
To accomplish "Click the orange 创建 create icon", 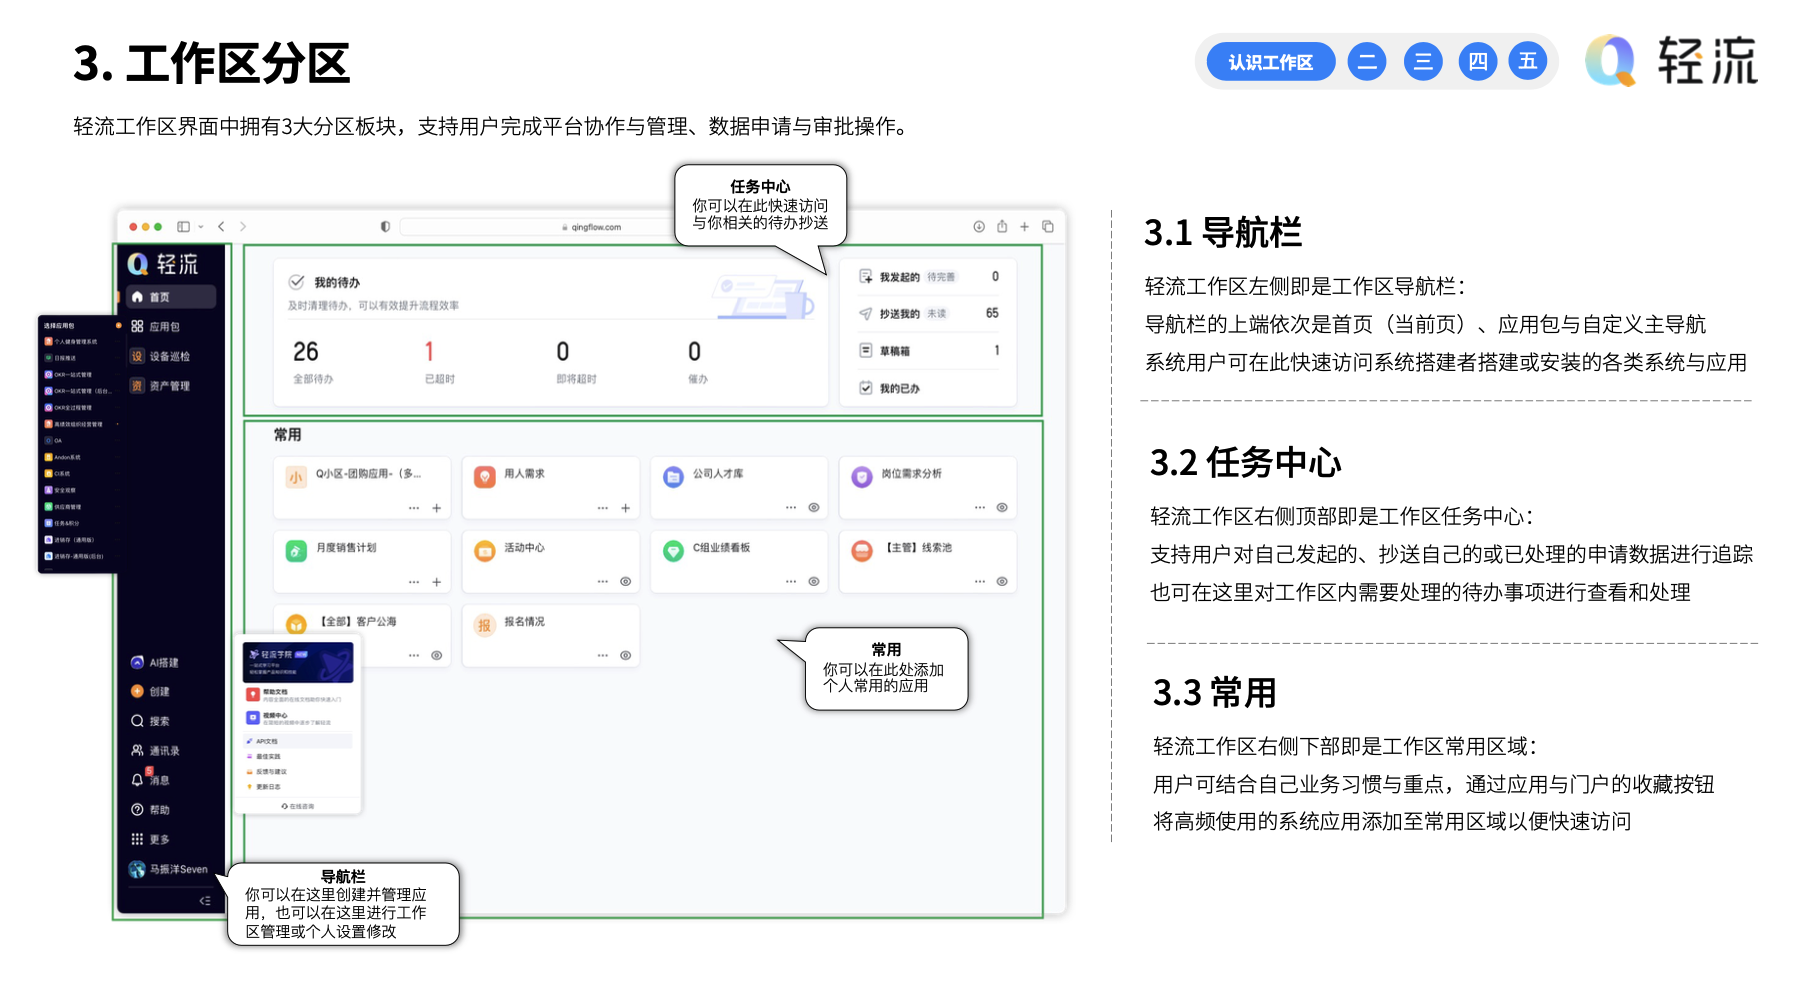I will (x=137, y=691).
